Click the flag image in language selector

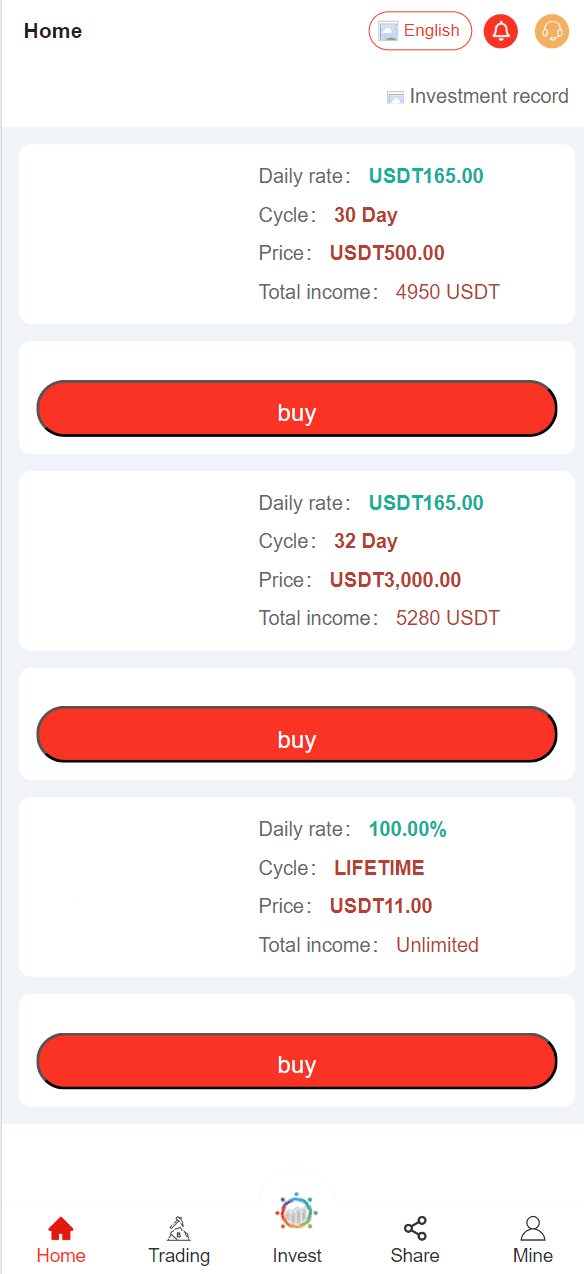388,31
